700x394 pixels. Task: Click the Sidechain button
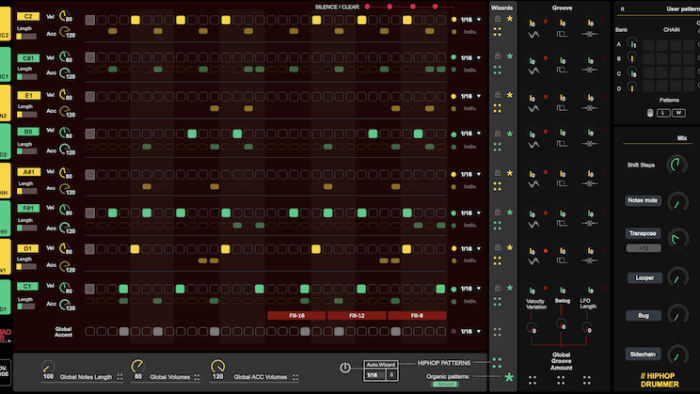[x=642, y=354]
